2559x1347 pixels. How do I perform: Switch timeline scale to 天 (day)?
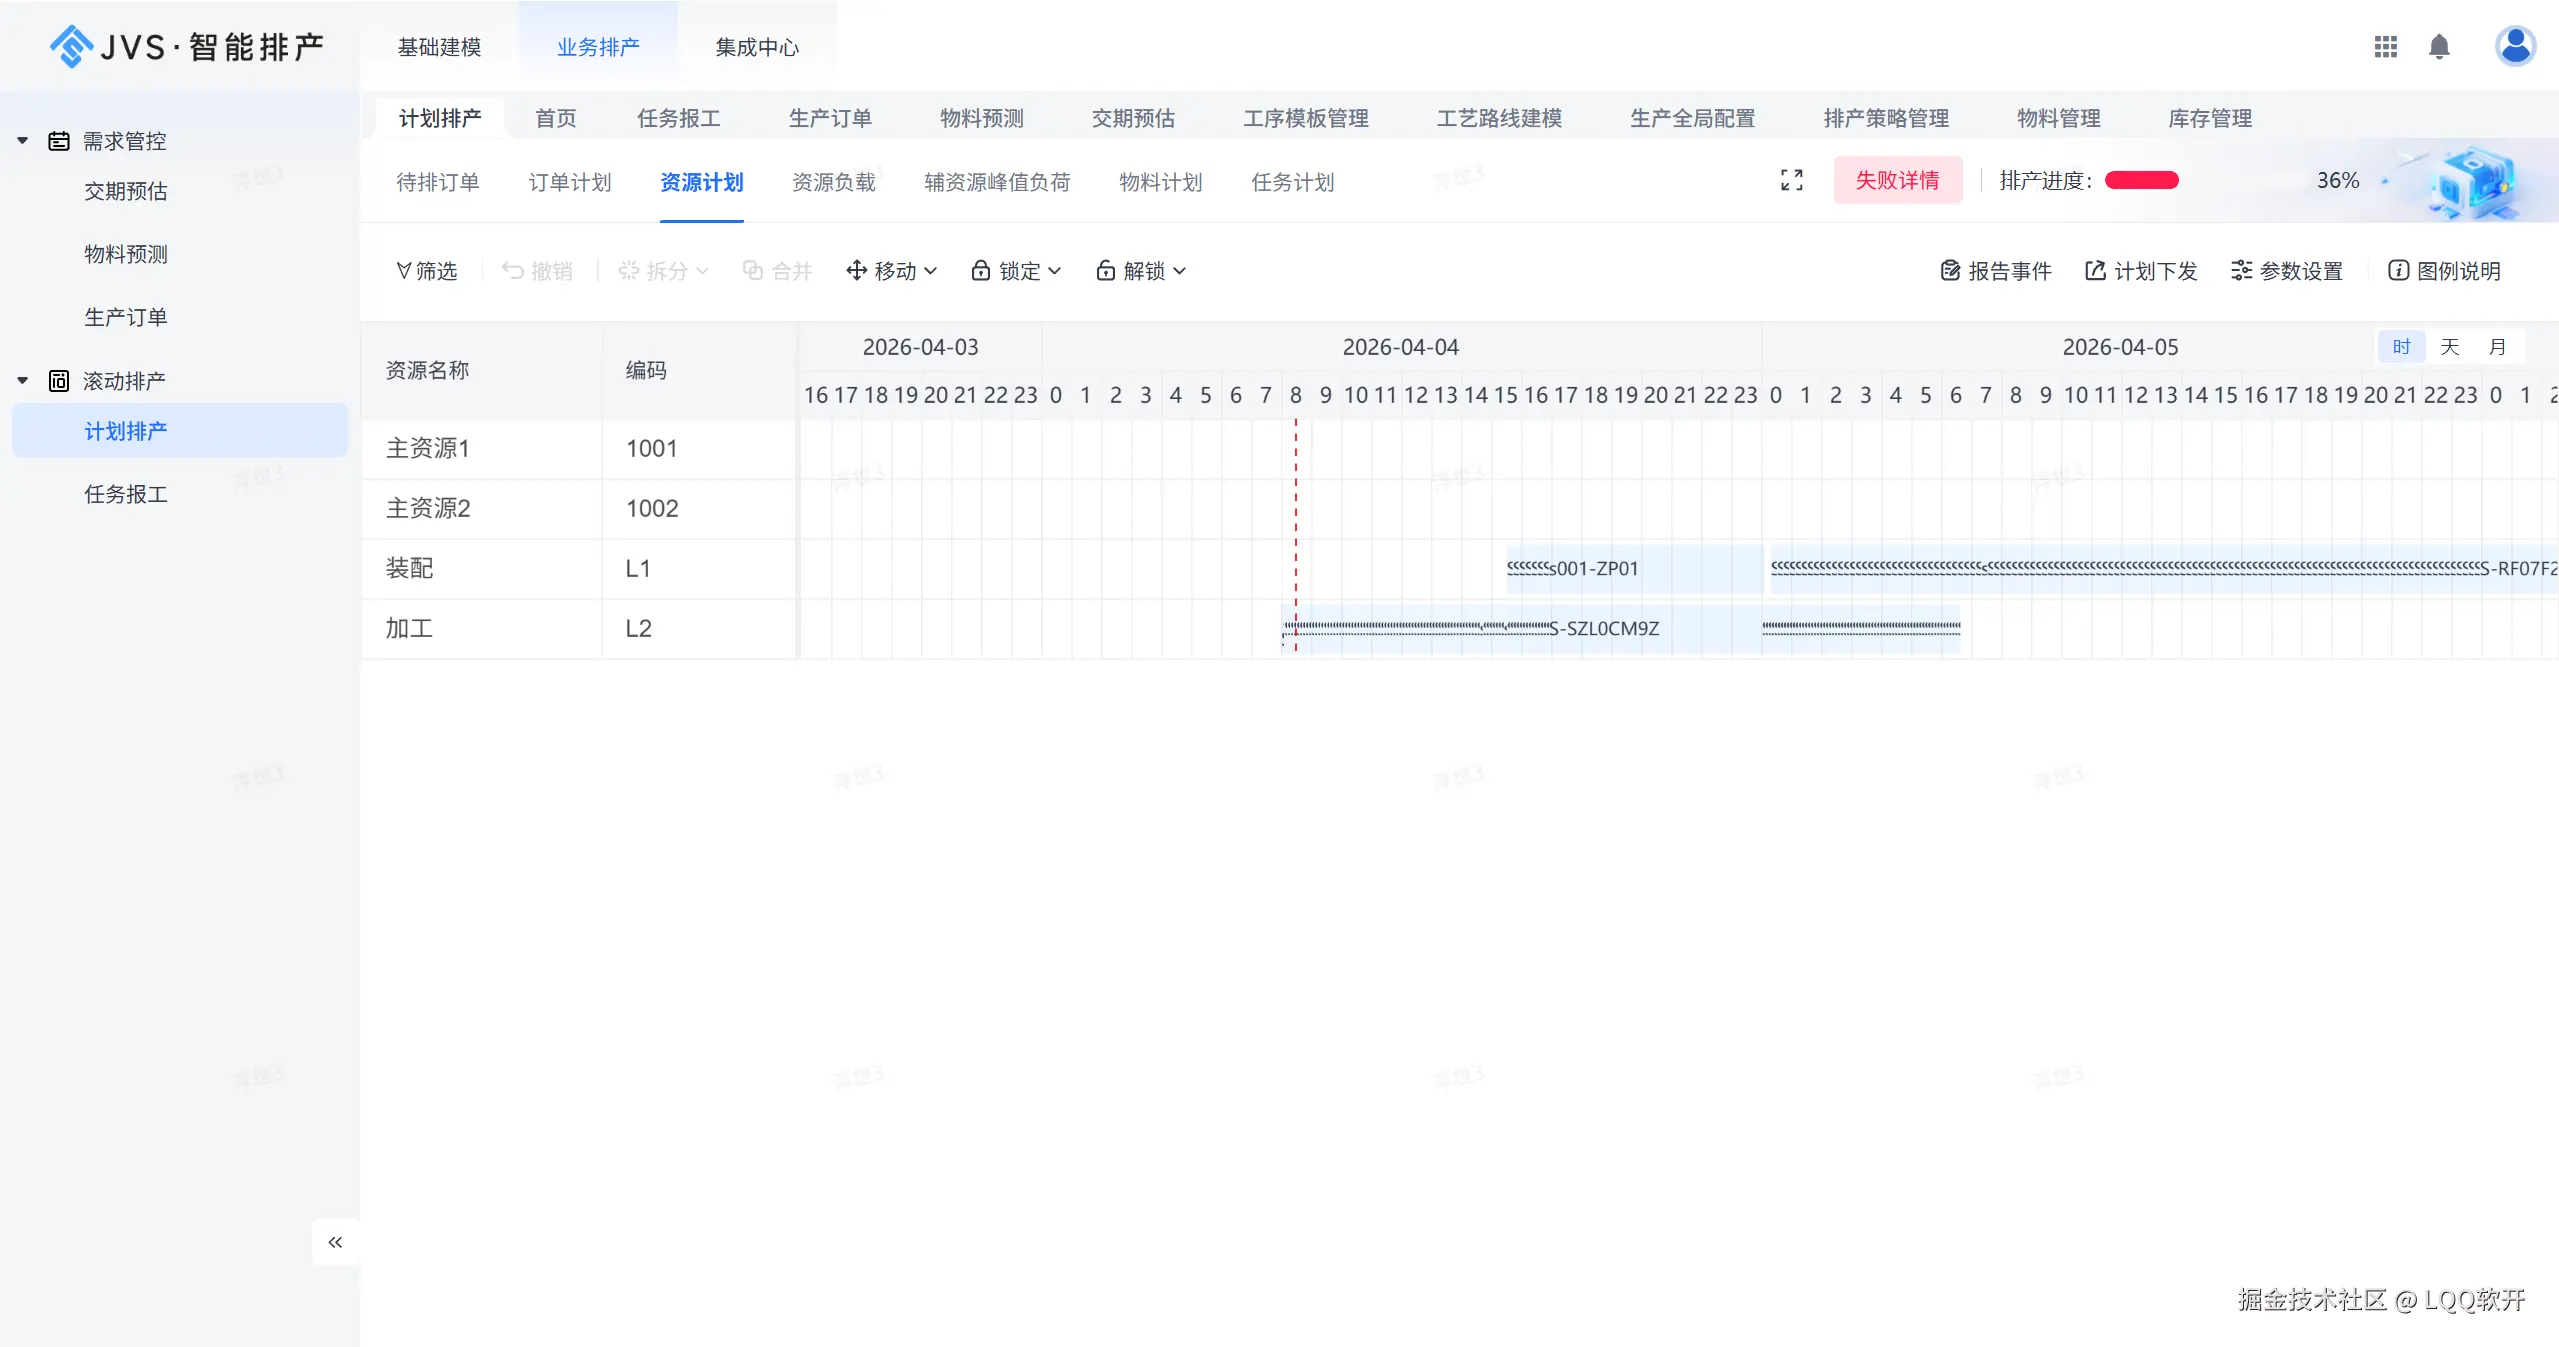[2449, 347]
